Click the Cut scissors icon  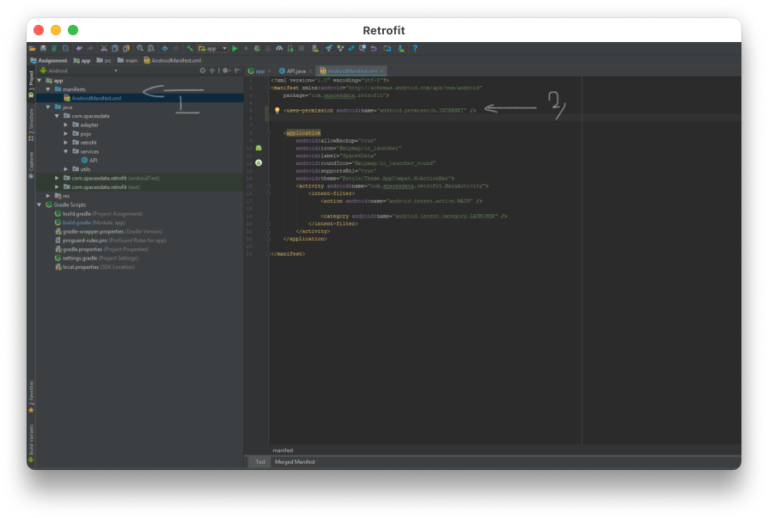tap(104, 48)
